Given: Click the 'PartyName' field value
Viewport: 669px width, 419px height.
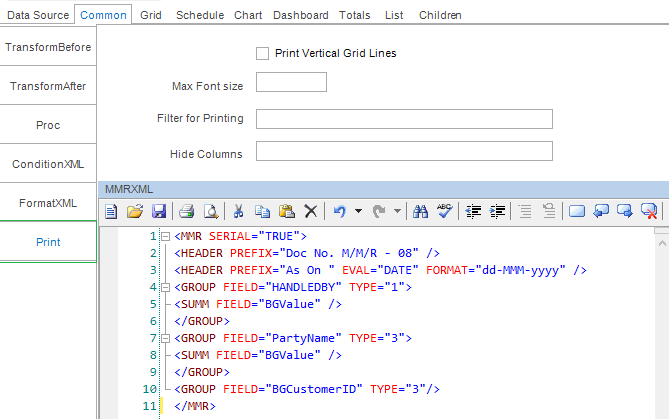Looking at the screenshot, I should [303, 339].
